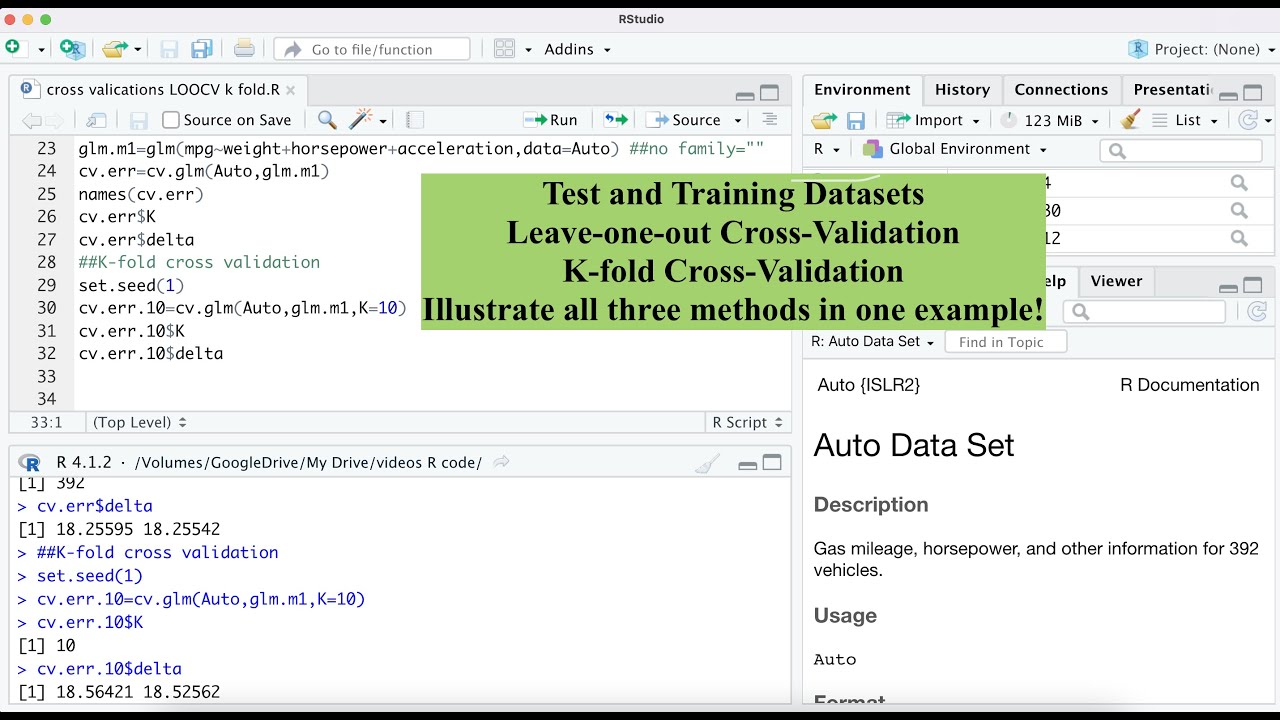Minimize the source editor pane
The width and height of the screenshot is (1280, 720).
[x=745, y=95]
